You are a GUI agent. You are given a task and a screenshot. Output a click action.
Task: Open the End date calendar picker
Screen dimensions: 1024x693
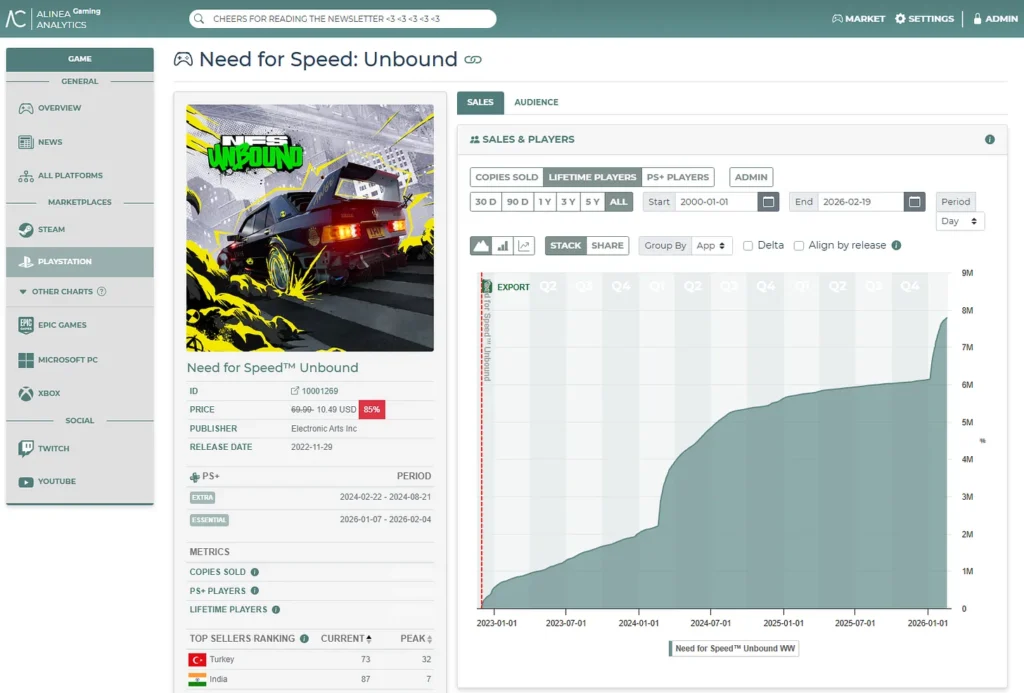[914, 202]
